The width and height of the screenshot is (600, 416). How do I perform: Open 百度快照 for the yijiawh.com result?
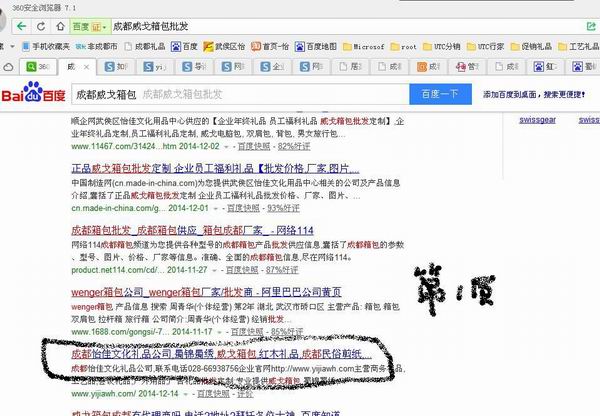(x=213, y=394)
